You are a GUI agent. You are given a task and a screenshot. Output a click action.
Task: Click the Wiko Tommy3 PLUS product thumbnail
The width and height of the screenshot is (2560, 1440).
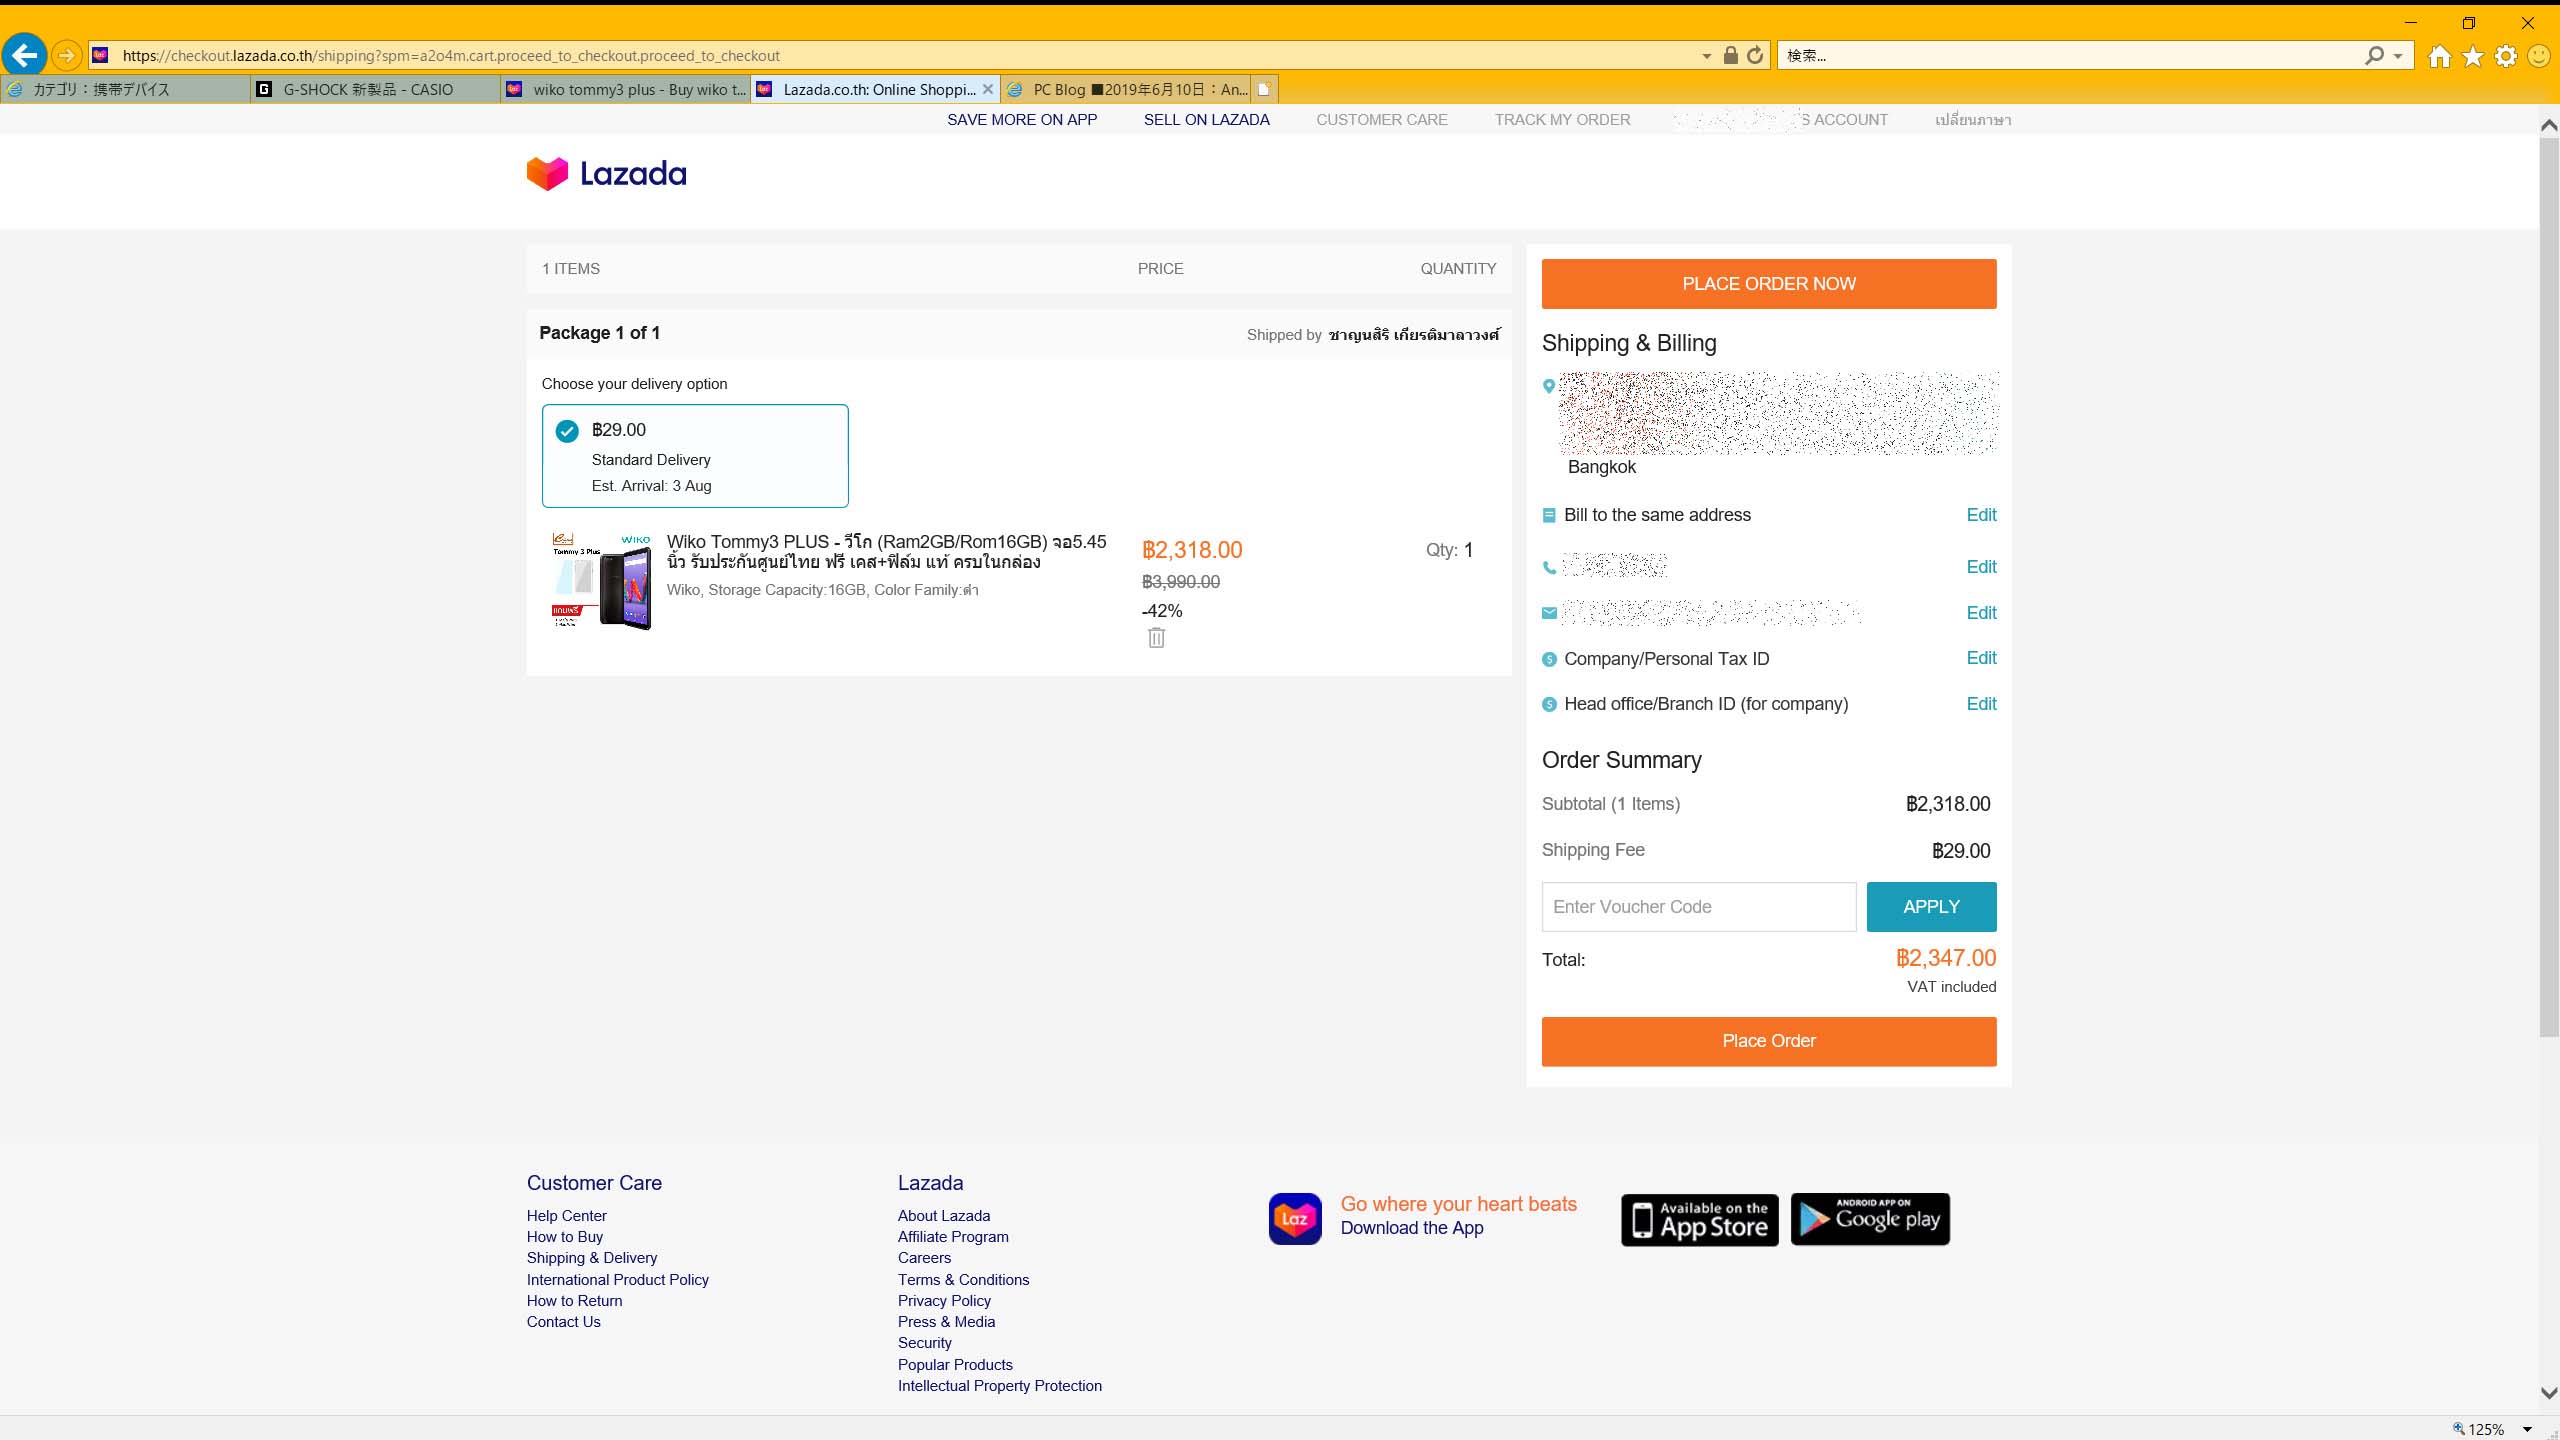601,581
